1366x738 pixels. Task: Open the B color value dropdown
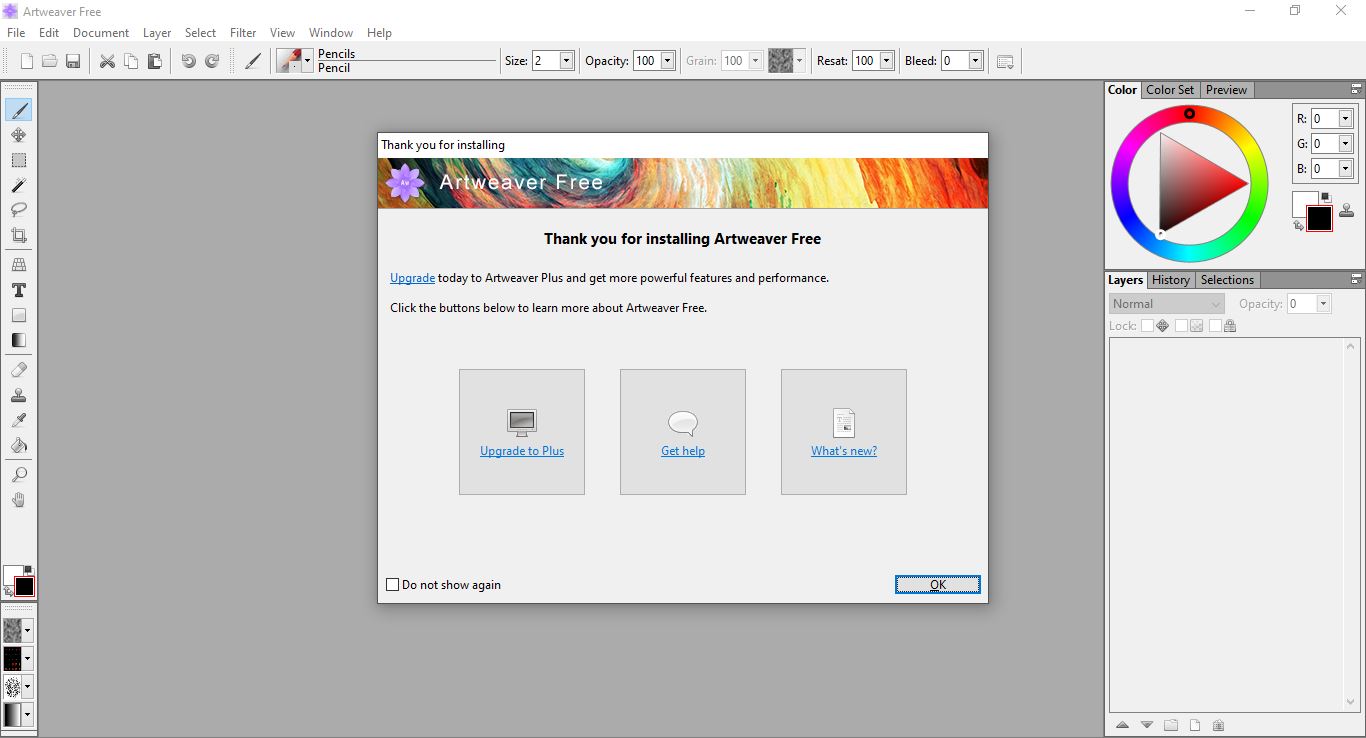coord(1345,168)
